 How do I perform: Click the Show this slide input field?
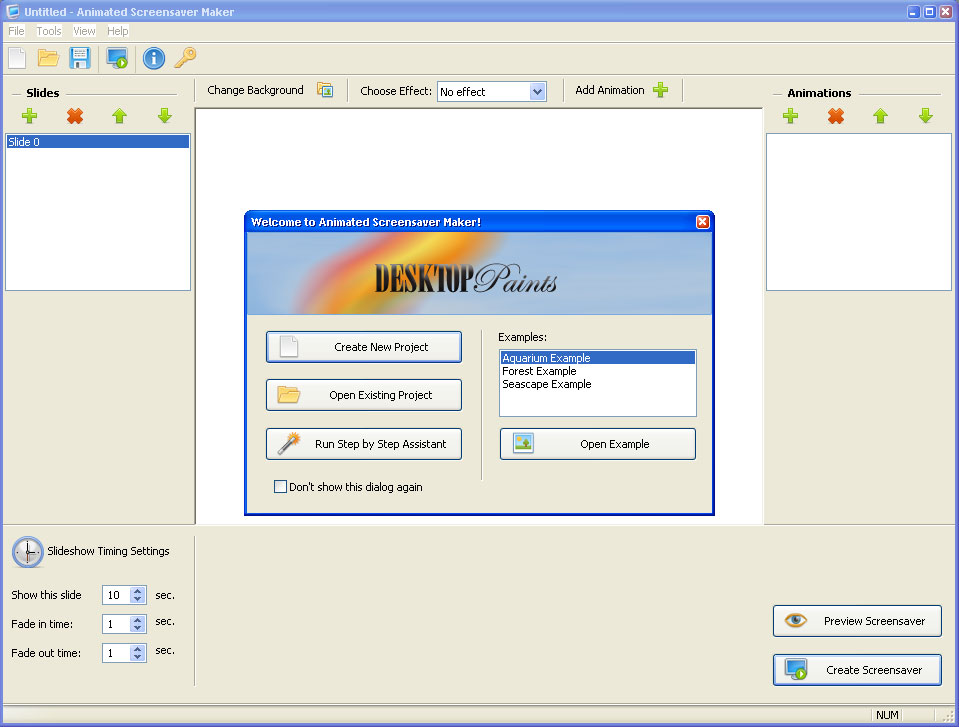click(x=116, y=595)
